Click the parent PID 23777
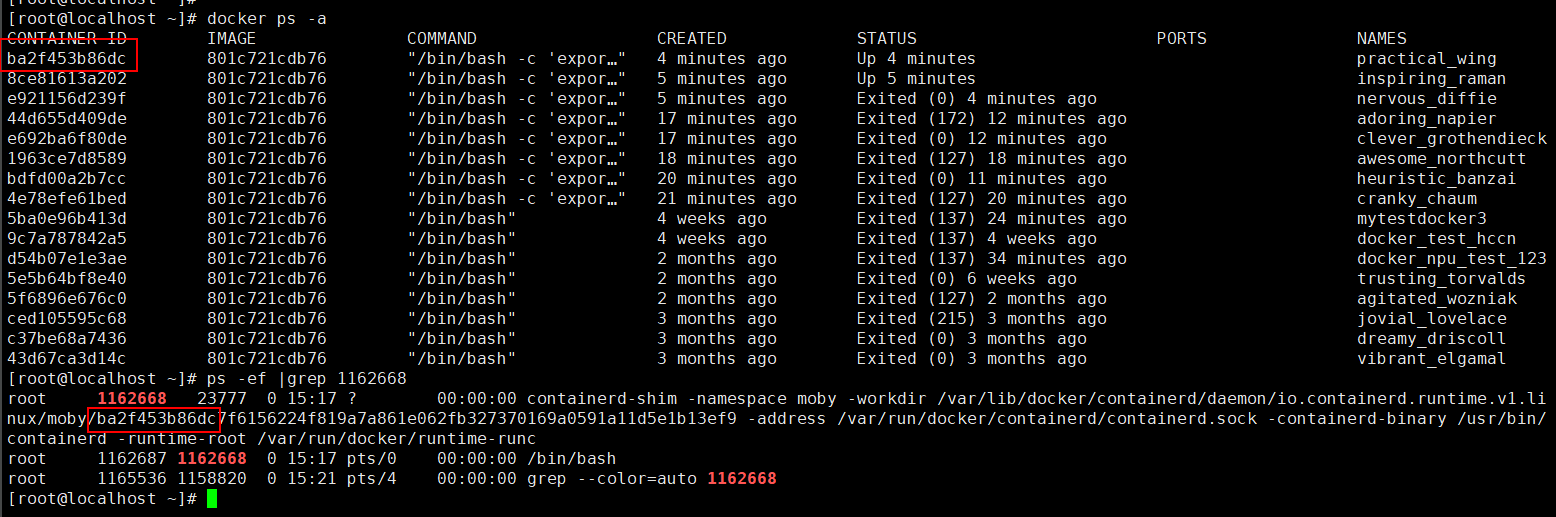Viewport: 1556px width, 517px height. [222, 399]
